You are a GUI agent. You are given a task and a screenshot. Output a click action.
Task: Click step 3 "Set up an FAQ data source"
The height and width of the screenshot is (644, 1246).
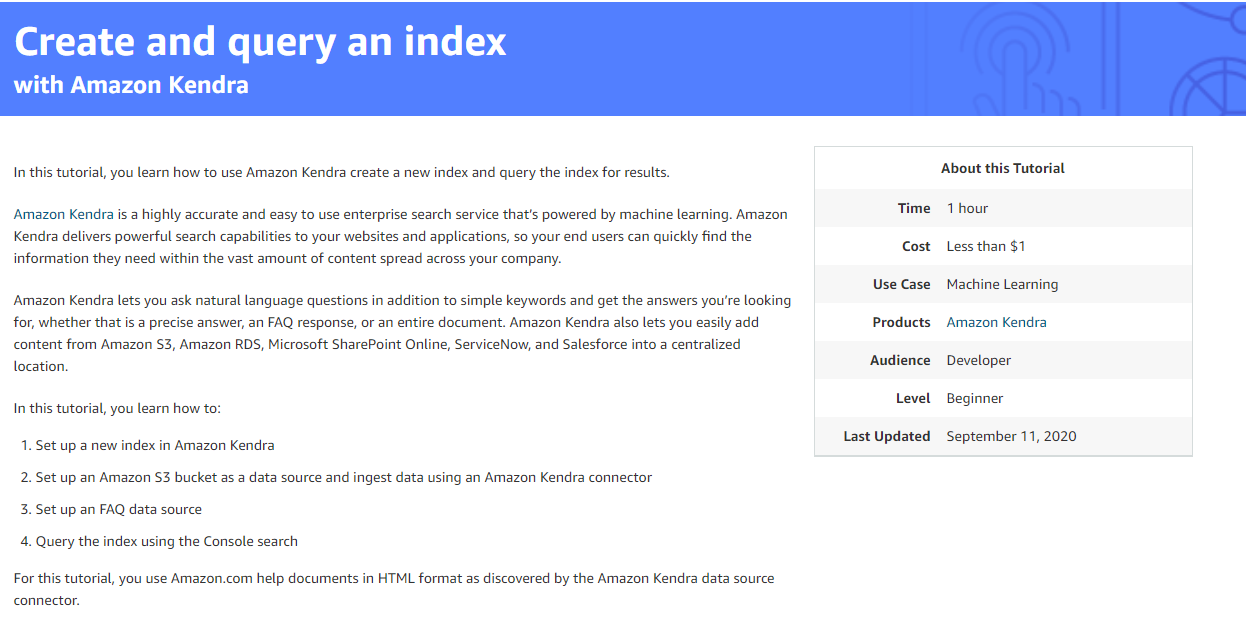pyautogui.click(x=119, y=509)
